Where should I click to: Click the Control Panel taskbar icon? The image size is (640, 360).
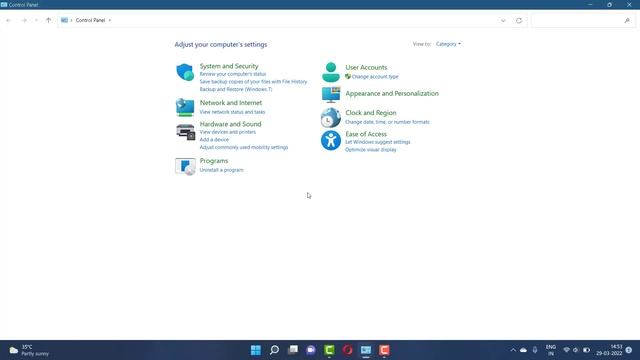pos(366,350)
